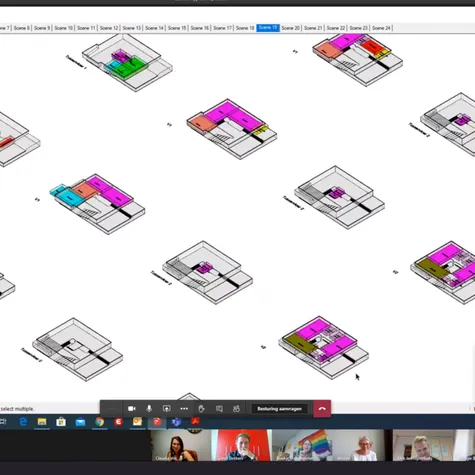This screenshot has height=475, width=475.
Task: Select the Scene 12 tab
Action: pyautogui.click(x=109, y=28)
